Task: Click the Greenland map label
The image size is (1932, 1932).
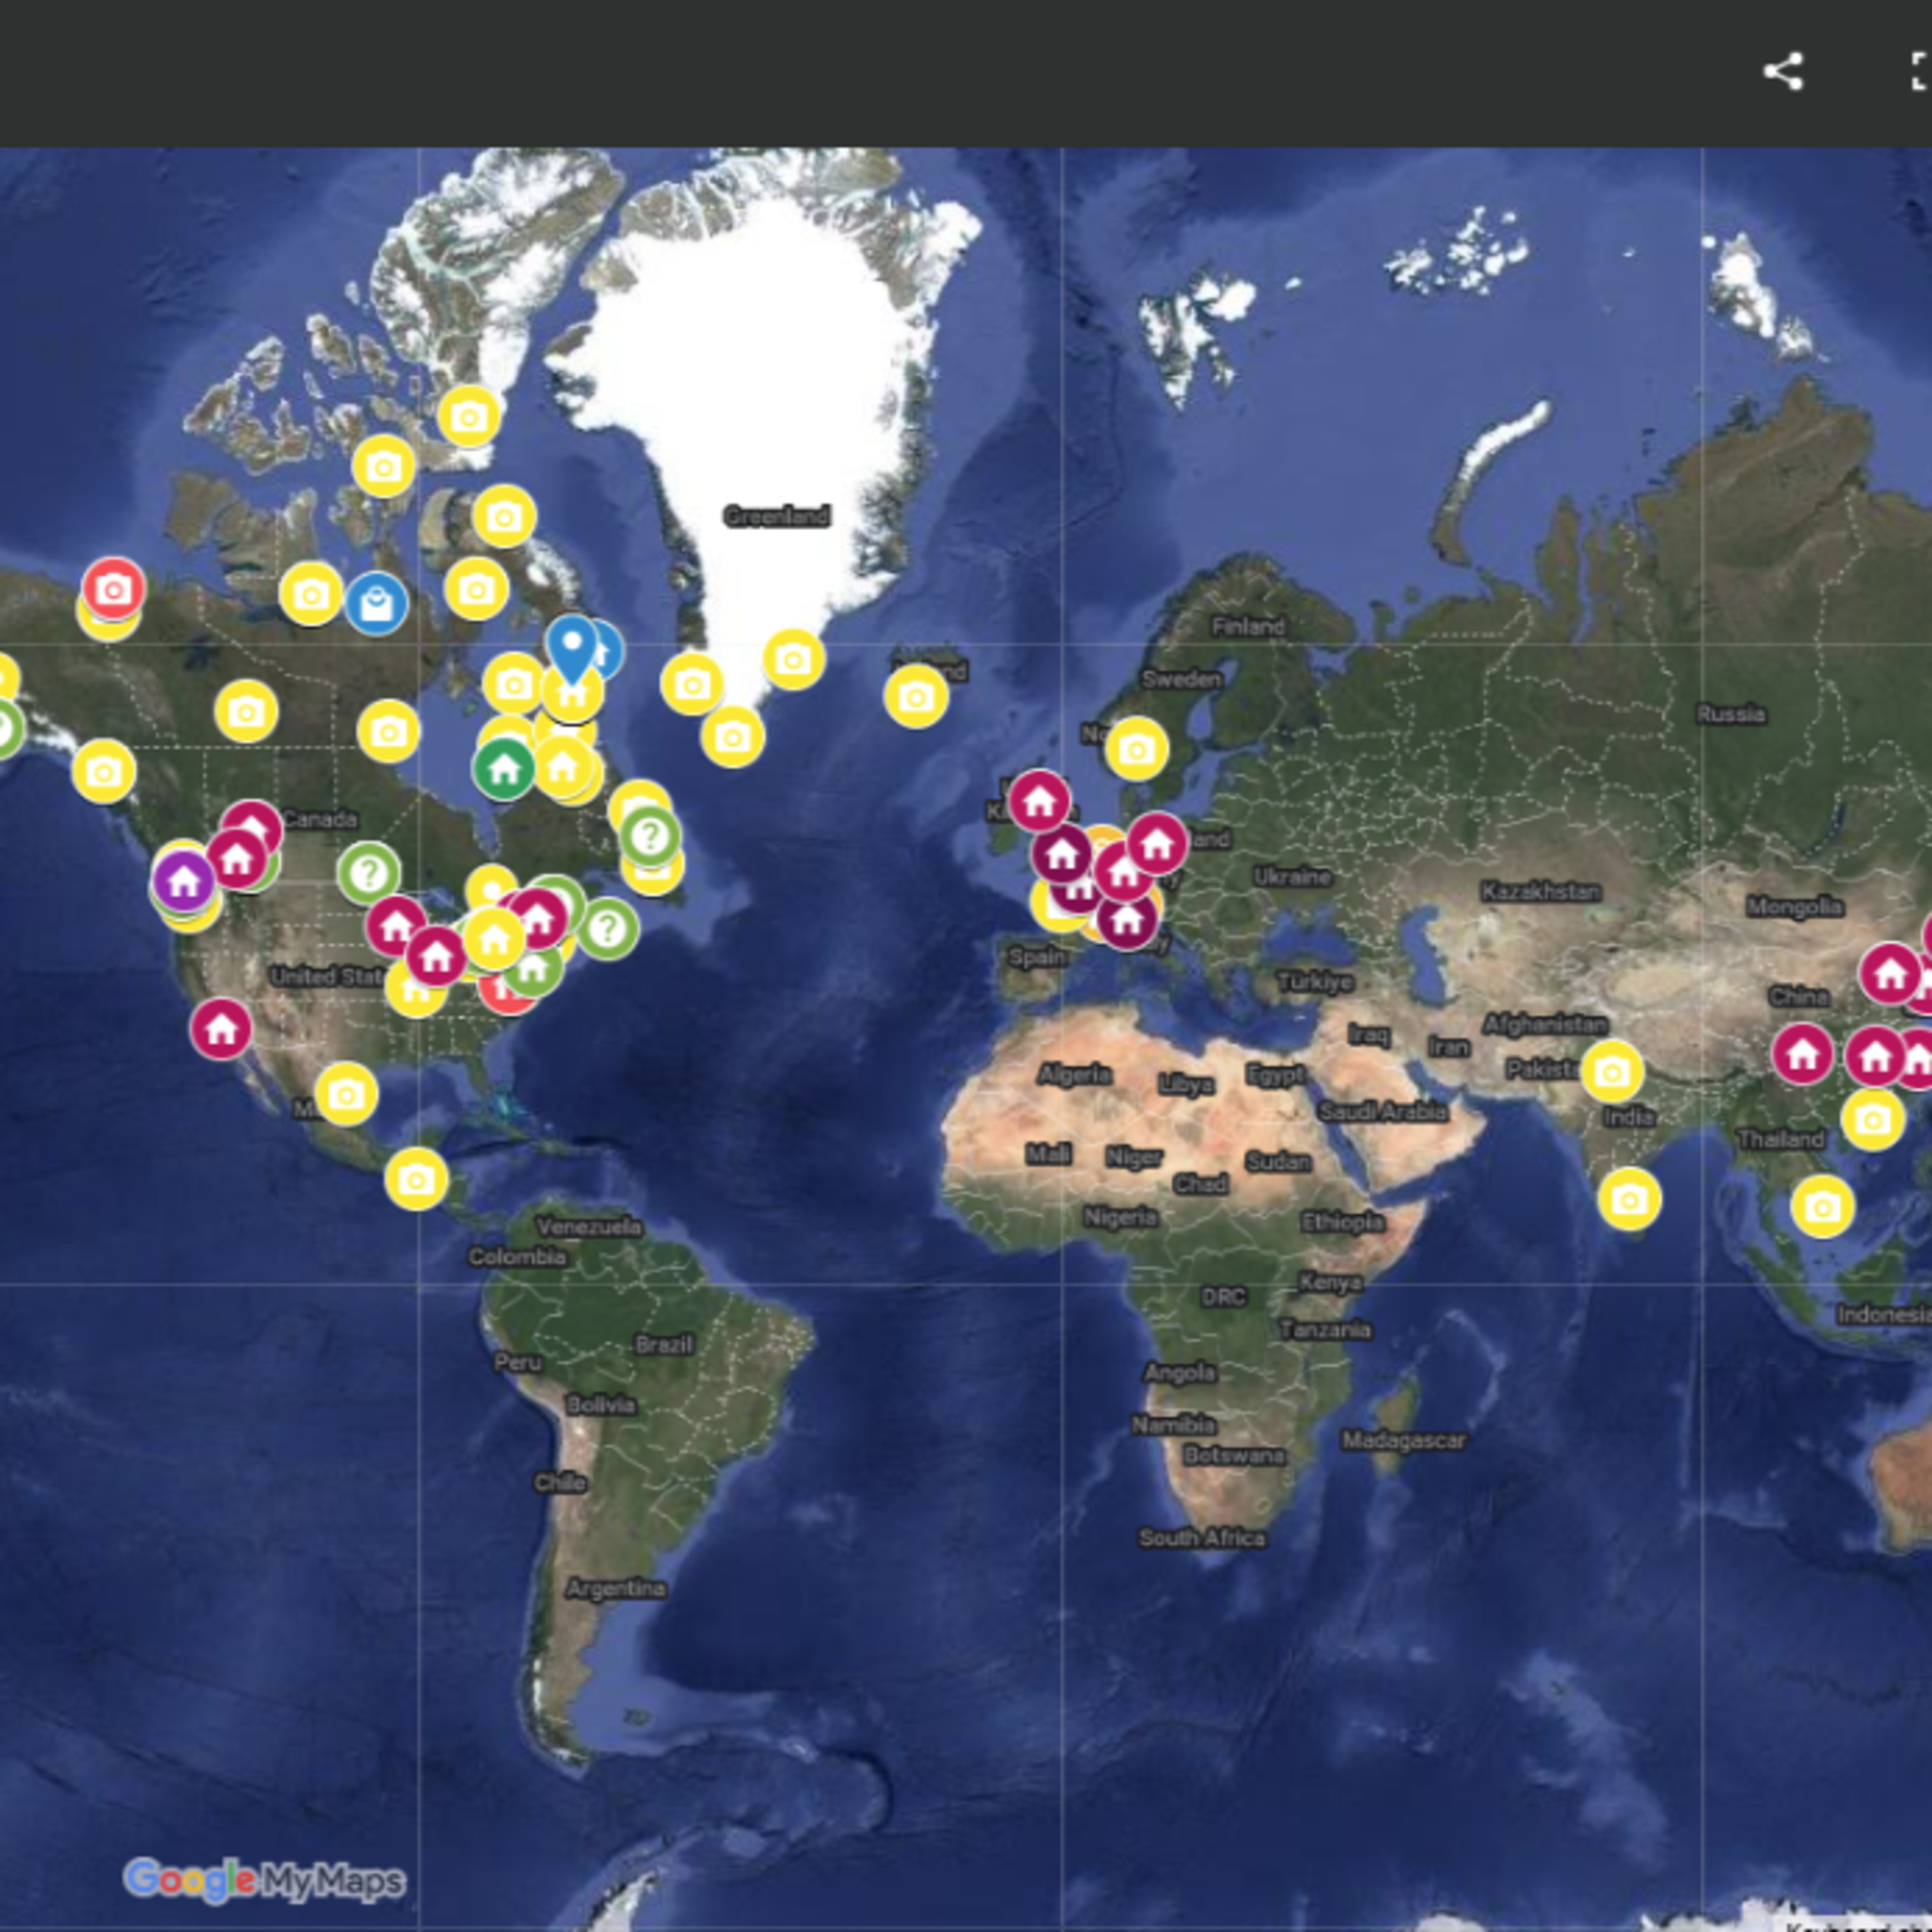Action: (x=777, y=516)
